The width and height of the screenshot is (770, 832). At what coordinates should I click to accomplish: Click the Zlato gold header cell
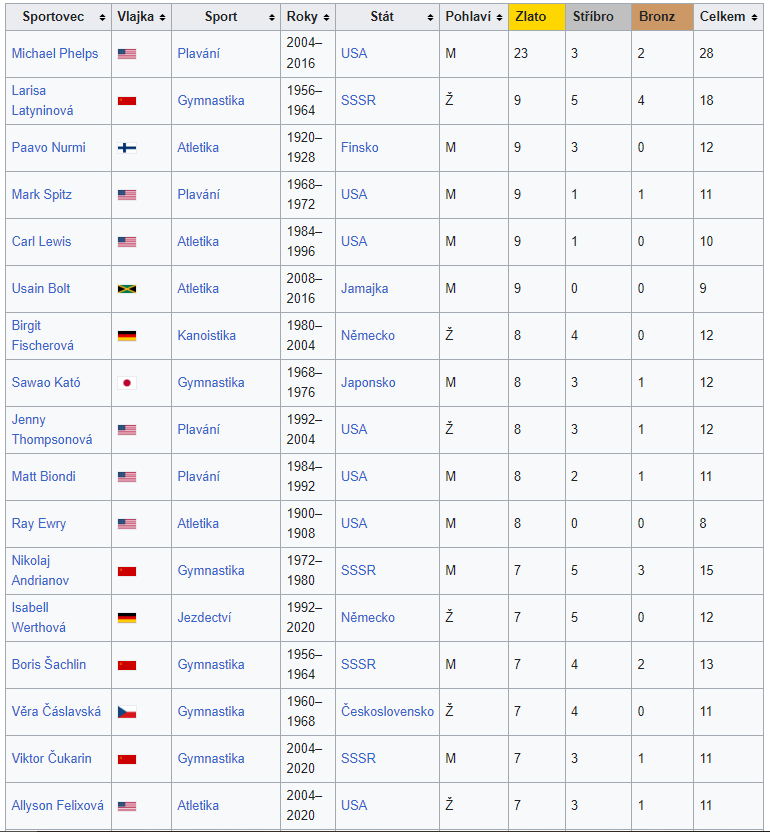(537, 17)
